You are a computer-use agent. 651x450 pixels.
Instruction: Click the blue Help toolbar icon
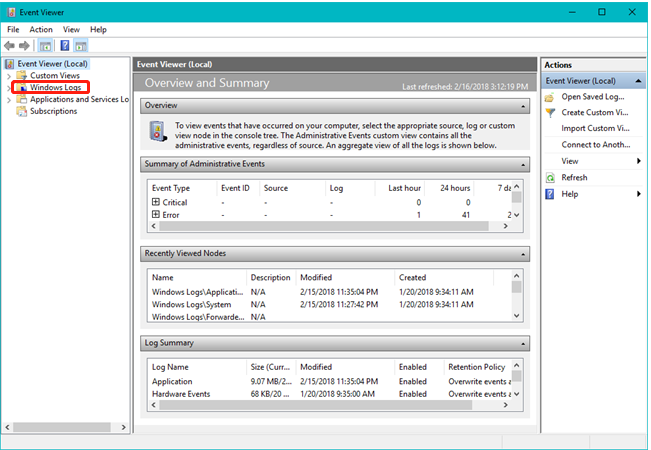point(63,46)
